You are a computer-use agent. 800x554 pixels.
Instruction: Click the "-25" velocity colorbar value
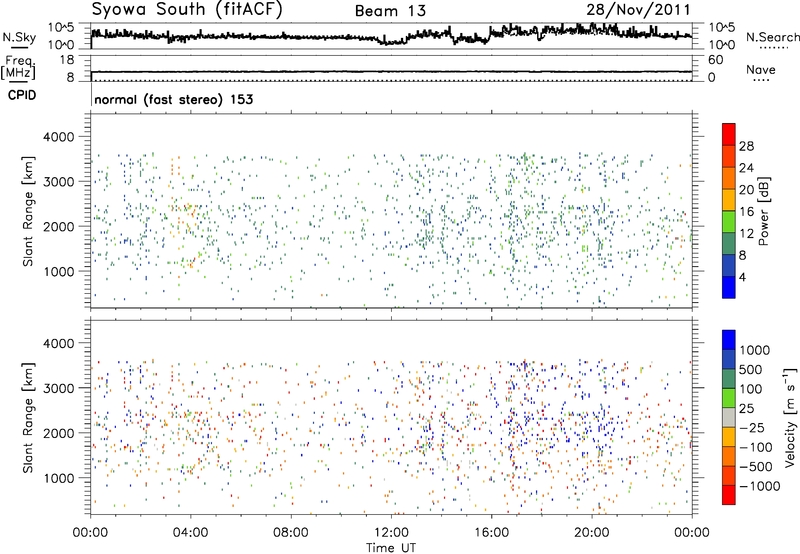click(x=752, y=428)
